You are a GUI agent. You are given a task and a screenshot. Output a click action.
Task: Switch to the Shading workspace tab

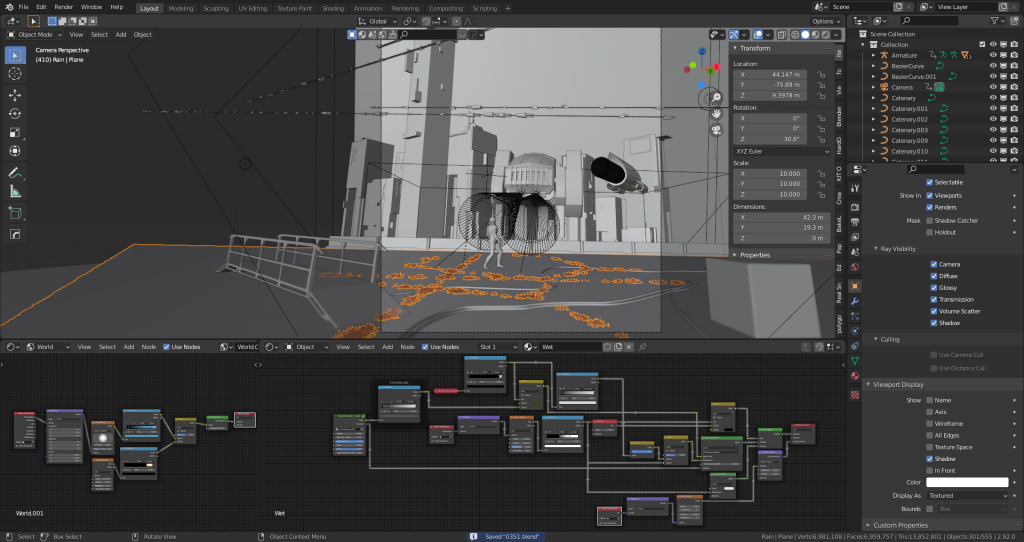[333, 8]
